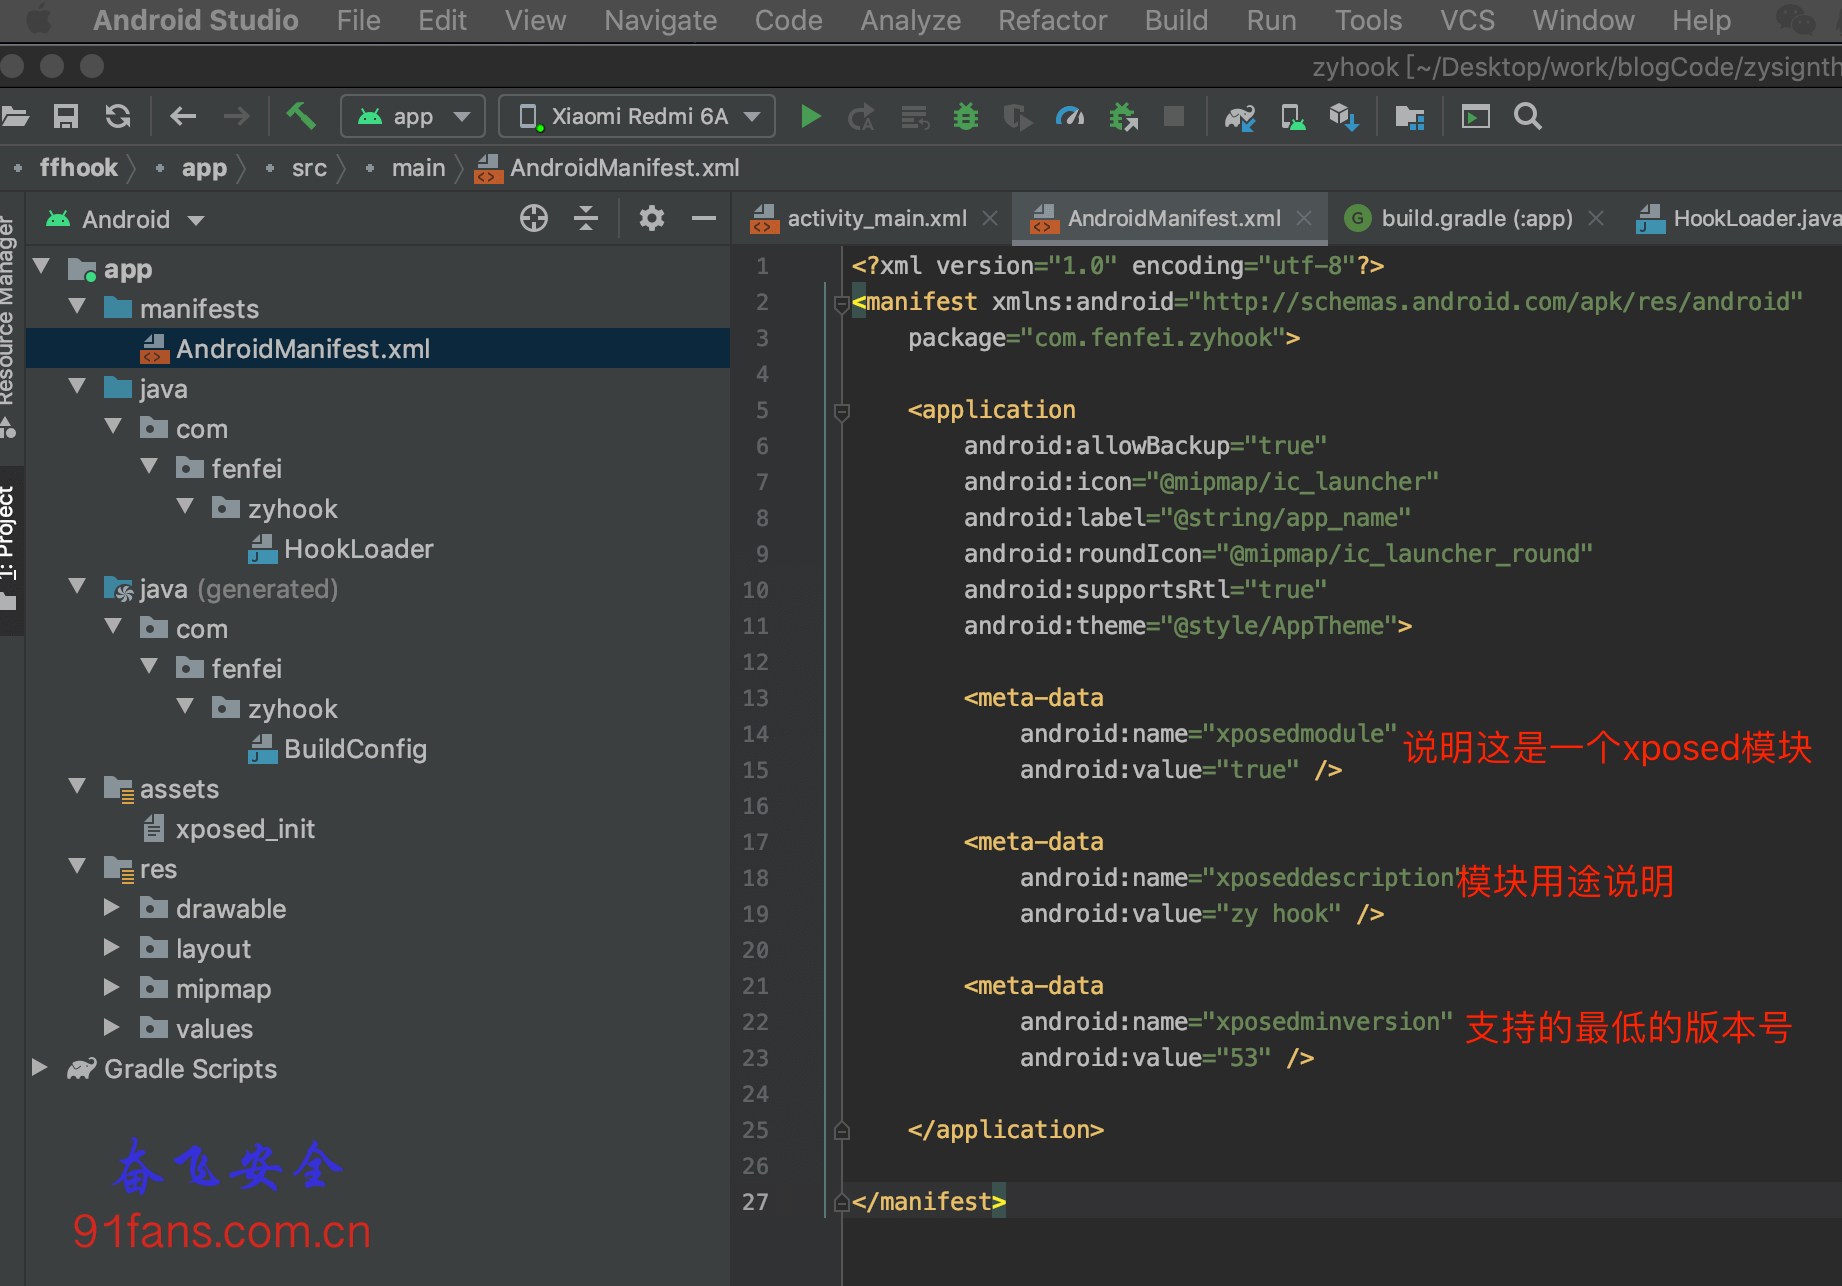This screenshot has height=1286, width=1842.
Task: Toggle Resource Manager side tool window
Action: click(x=8, y=325)
